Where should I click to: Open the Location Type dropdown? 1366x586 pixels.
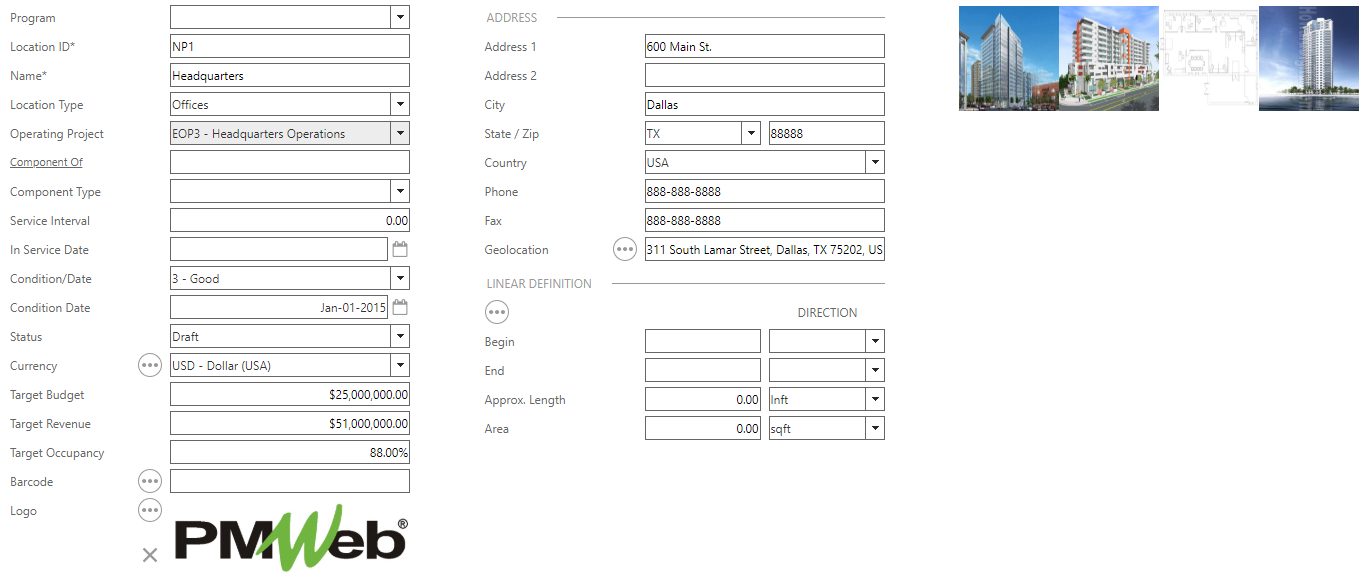point(399,105)
